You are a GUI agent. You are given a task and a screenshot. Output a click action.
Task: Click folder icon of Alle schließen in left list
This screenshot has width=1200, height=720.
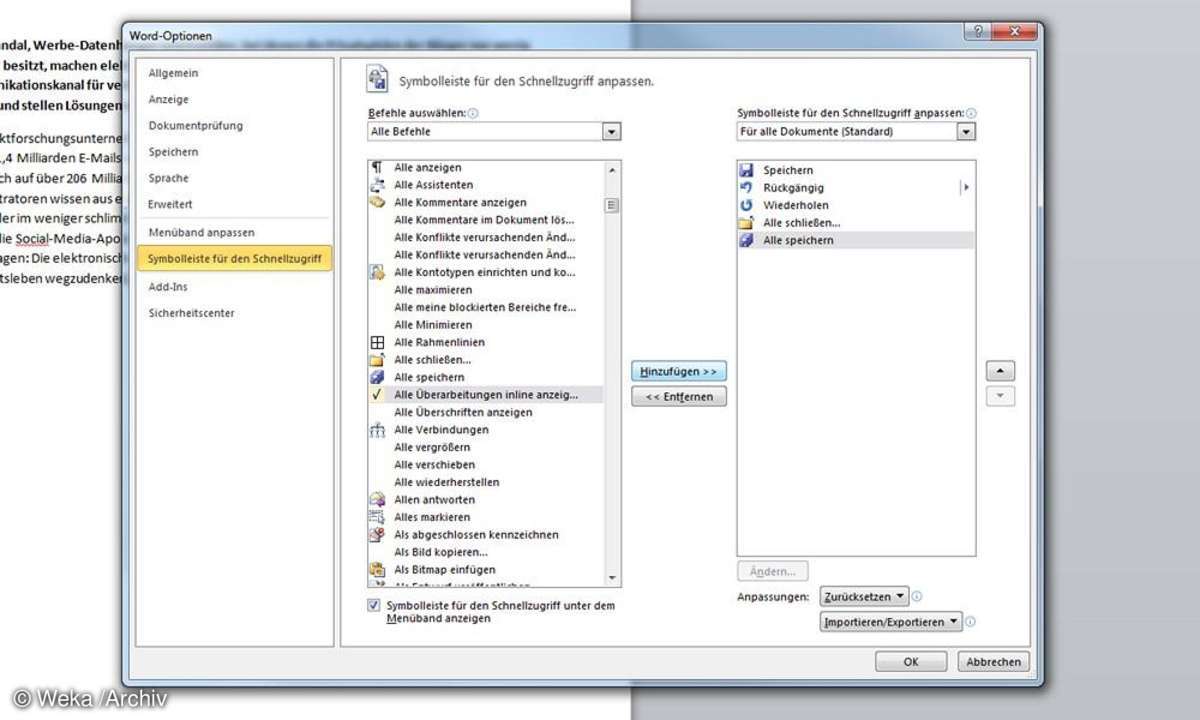(x=377, y=359)
